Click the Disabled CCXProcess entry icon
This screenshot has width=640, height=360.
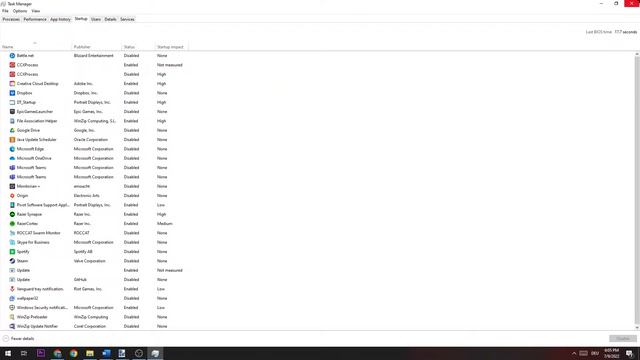tap(12, 74)
